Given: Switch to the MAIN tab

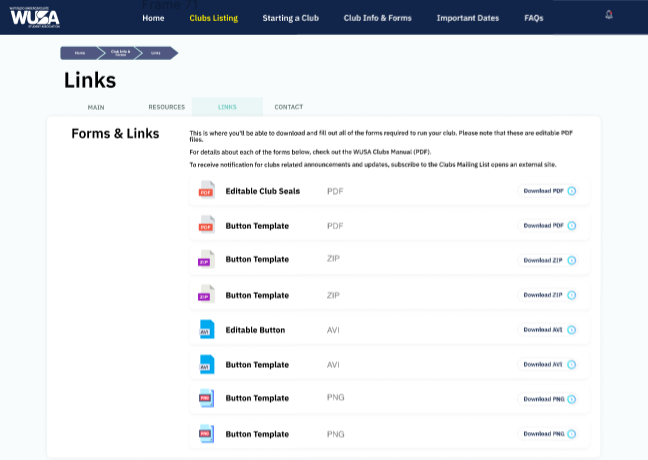Looking at the screenshot, I should tap(96, 107).
